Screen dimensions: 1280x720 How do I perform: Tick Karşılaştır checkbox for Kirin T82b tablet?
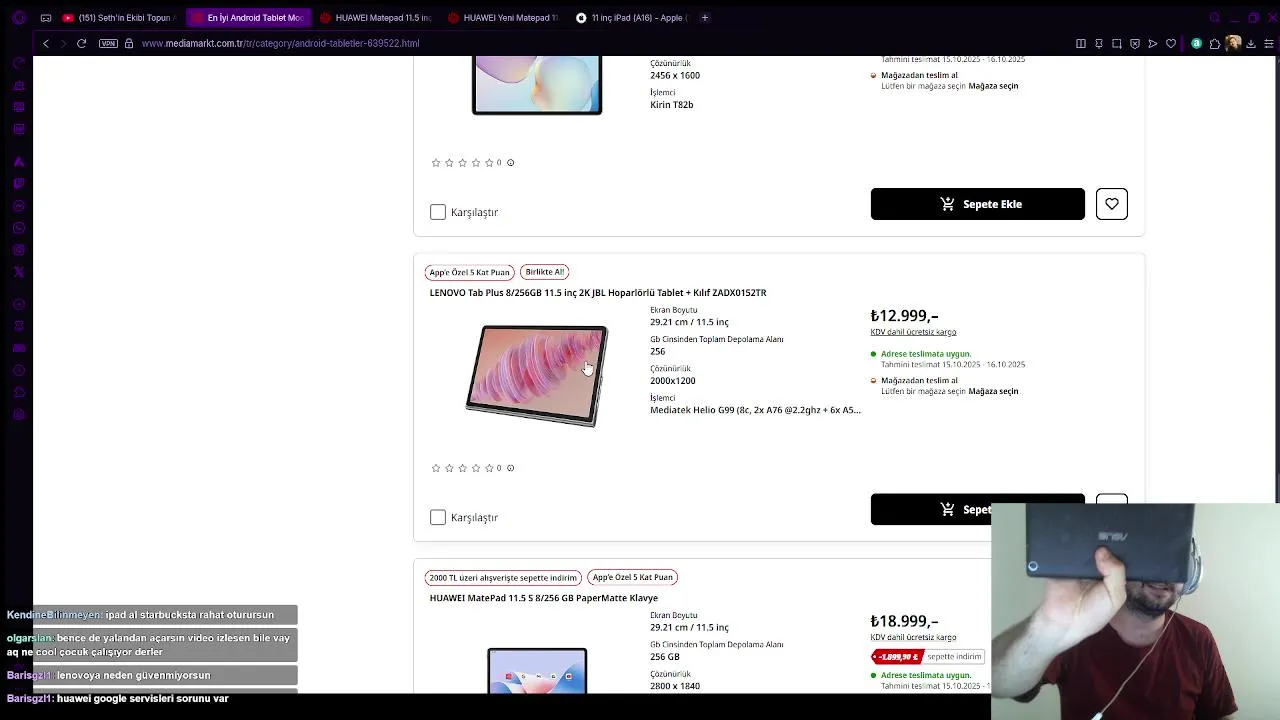click(438, 212)
